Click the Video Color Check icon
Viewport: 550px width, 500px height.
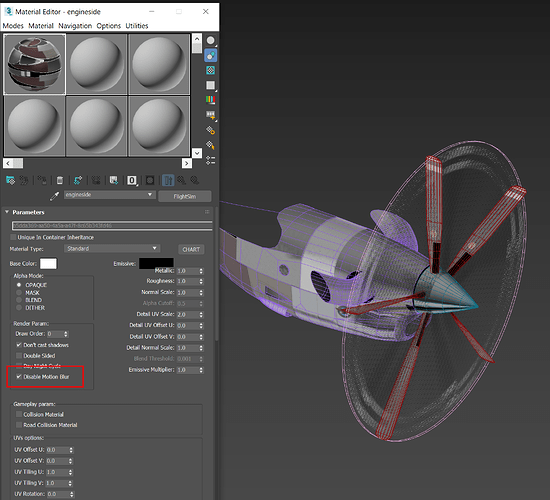(210, 100)
